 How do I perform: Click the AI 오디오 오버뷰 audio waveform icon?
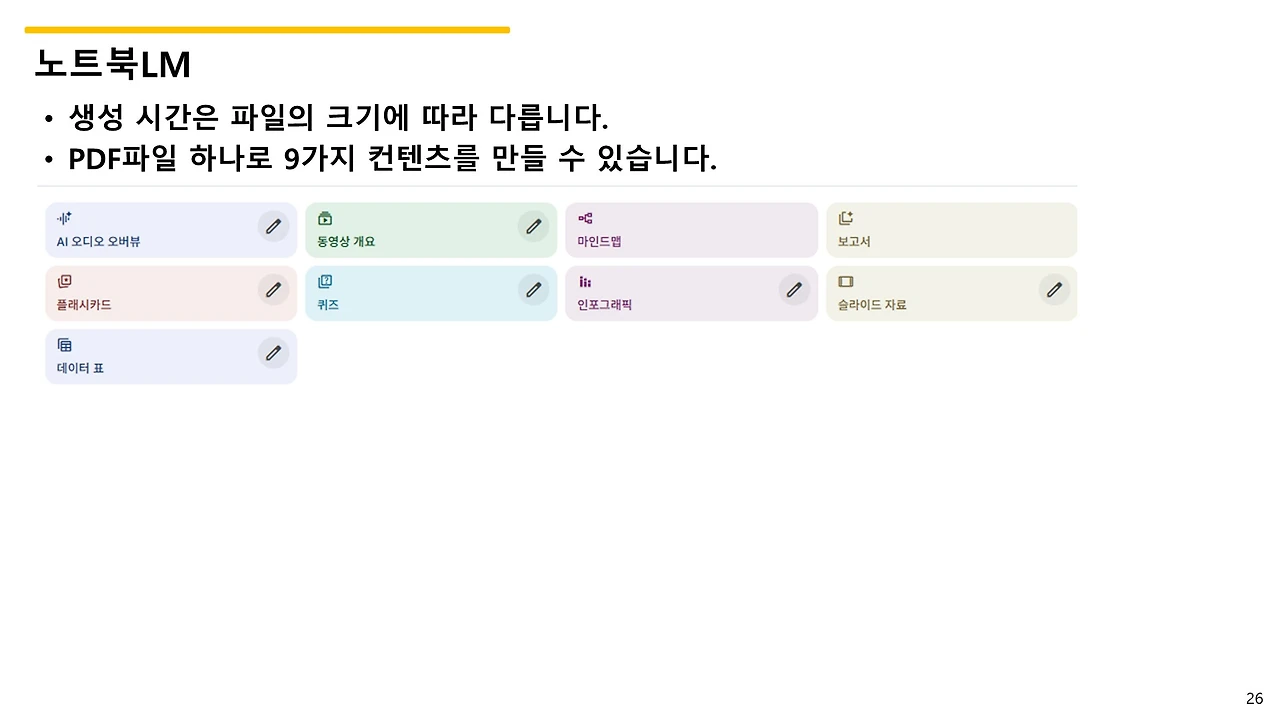tap(63, 218)
